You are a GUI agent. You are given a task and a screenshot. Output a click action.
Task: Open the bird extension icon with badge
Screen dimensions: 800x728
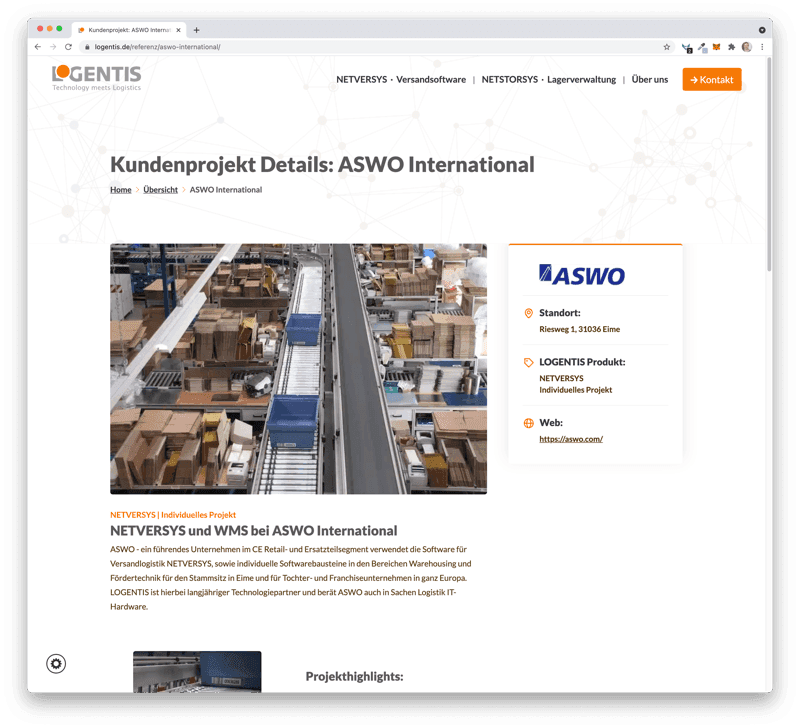687,47
